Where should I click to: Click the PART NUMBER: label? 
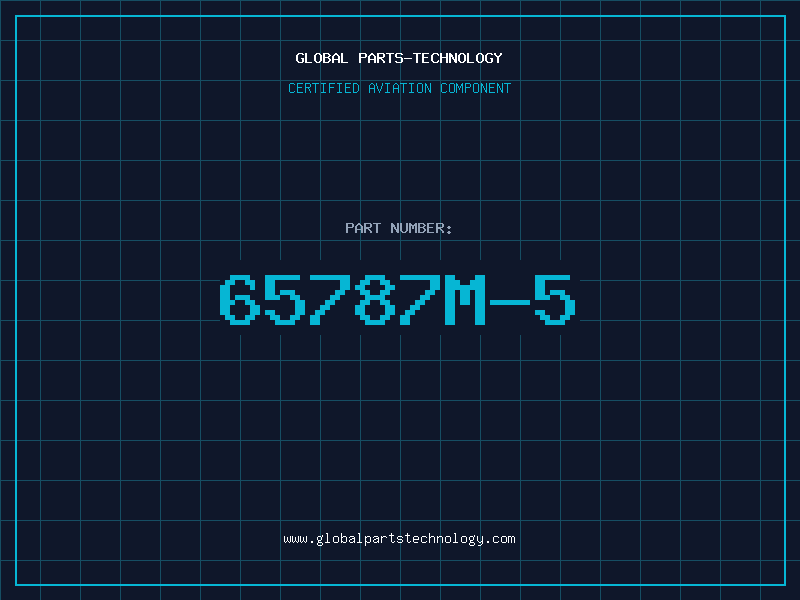[x=399, y=228]
